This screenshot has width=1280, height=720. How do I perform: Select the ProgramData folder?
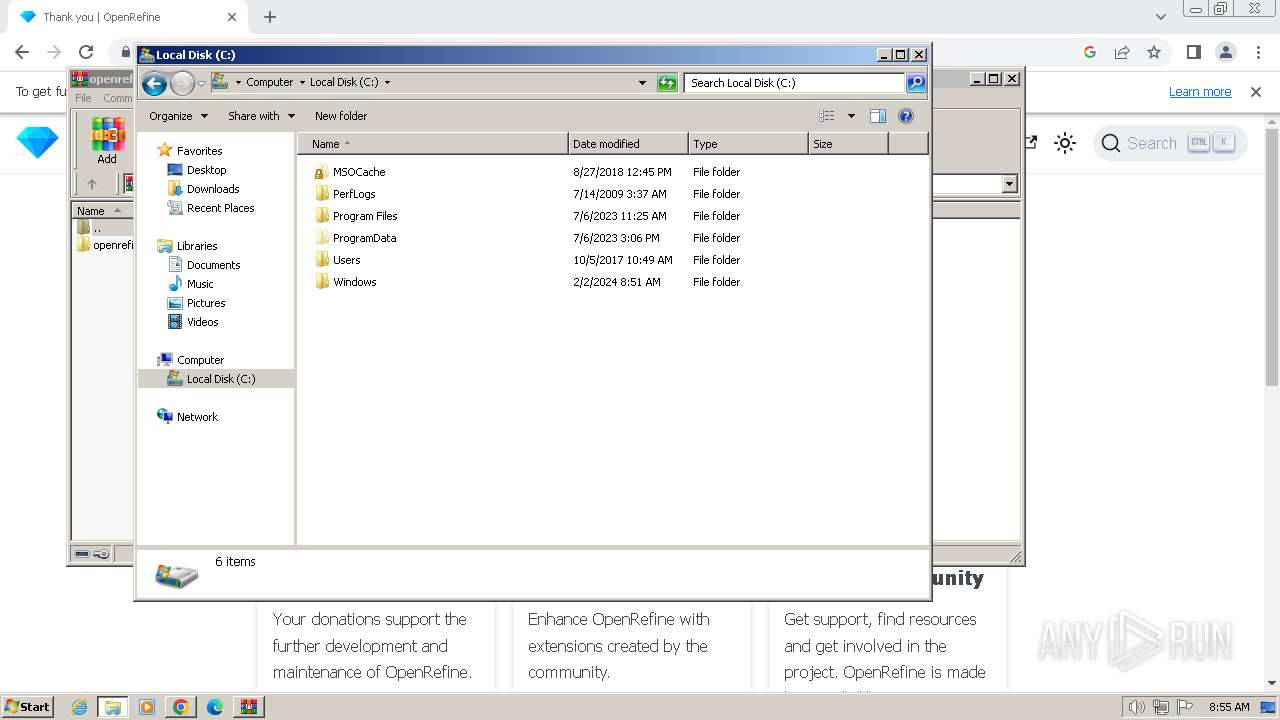pyautogui.click(x=364, y=238)
